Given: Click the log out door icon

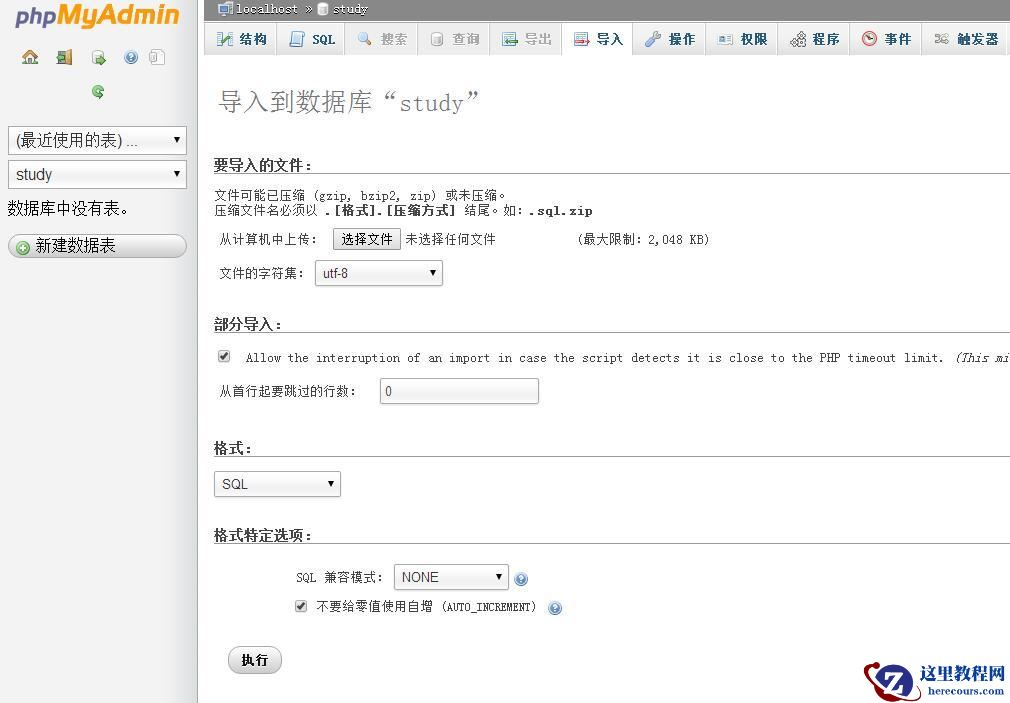Looking at the screenshot, I should click(x=64, y=57).
